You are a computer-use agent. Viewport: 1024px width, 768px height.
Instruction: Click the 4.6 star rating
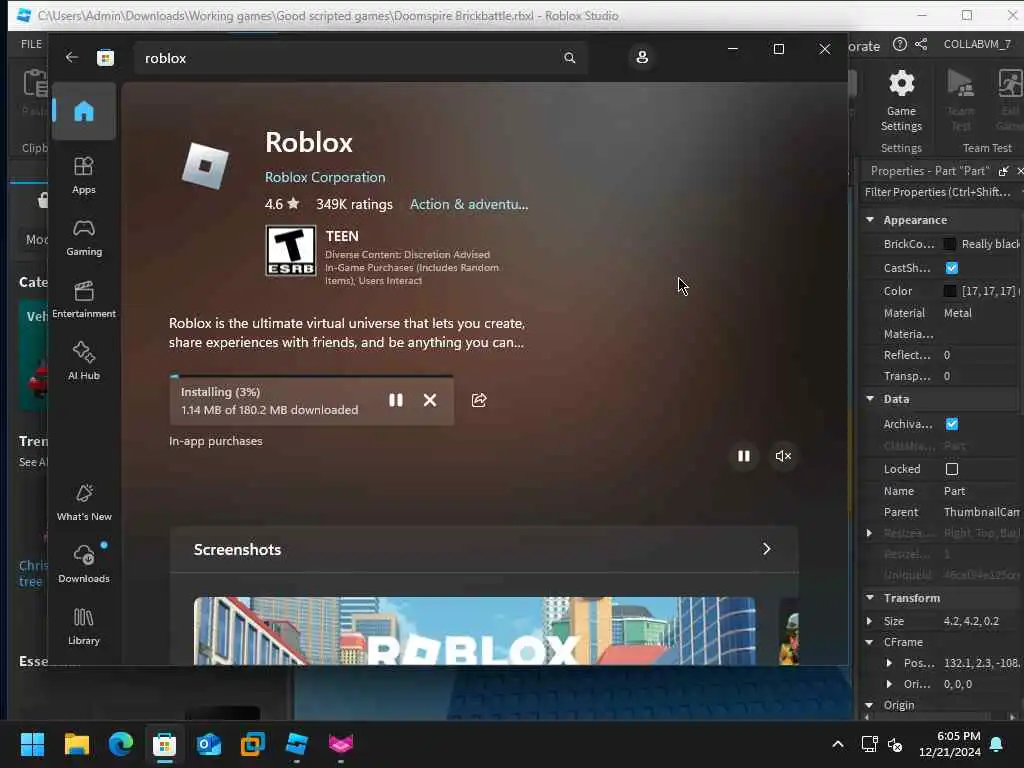pyautogui.click(x=281, y=204)
